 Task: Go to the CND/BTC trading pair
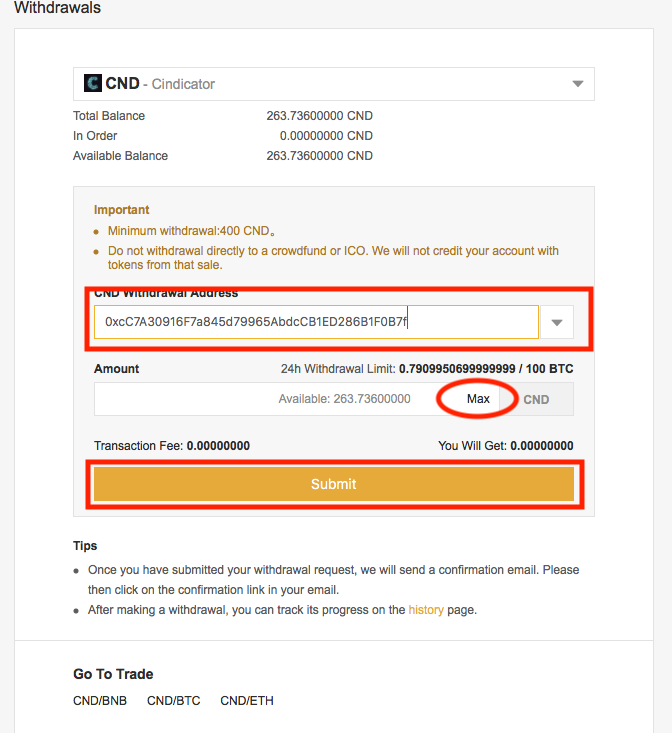pyautogui.click(x=173, y=701)
